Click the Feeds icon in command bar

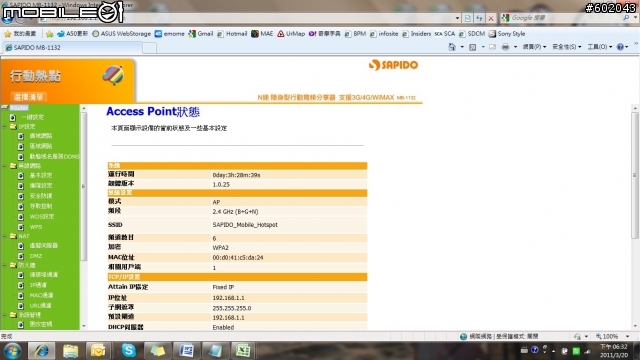[473, 47]
